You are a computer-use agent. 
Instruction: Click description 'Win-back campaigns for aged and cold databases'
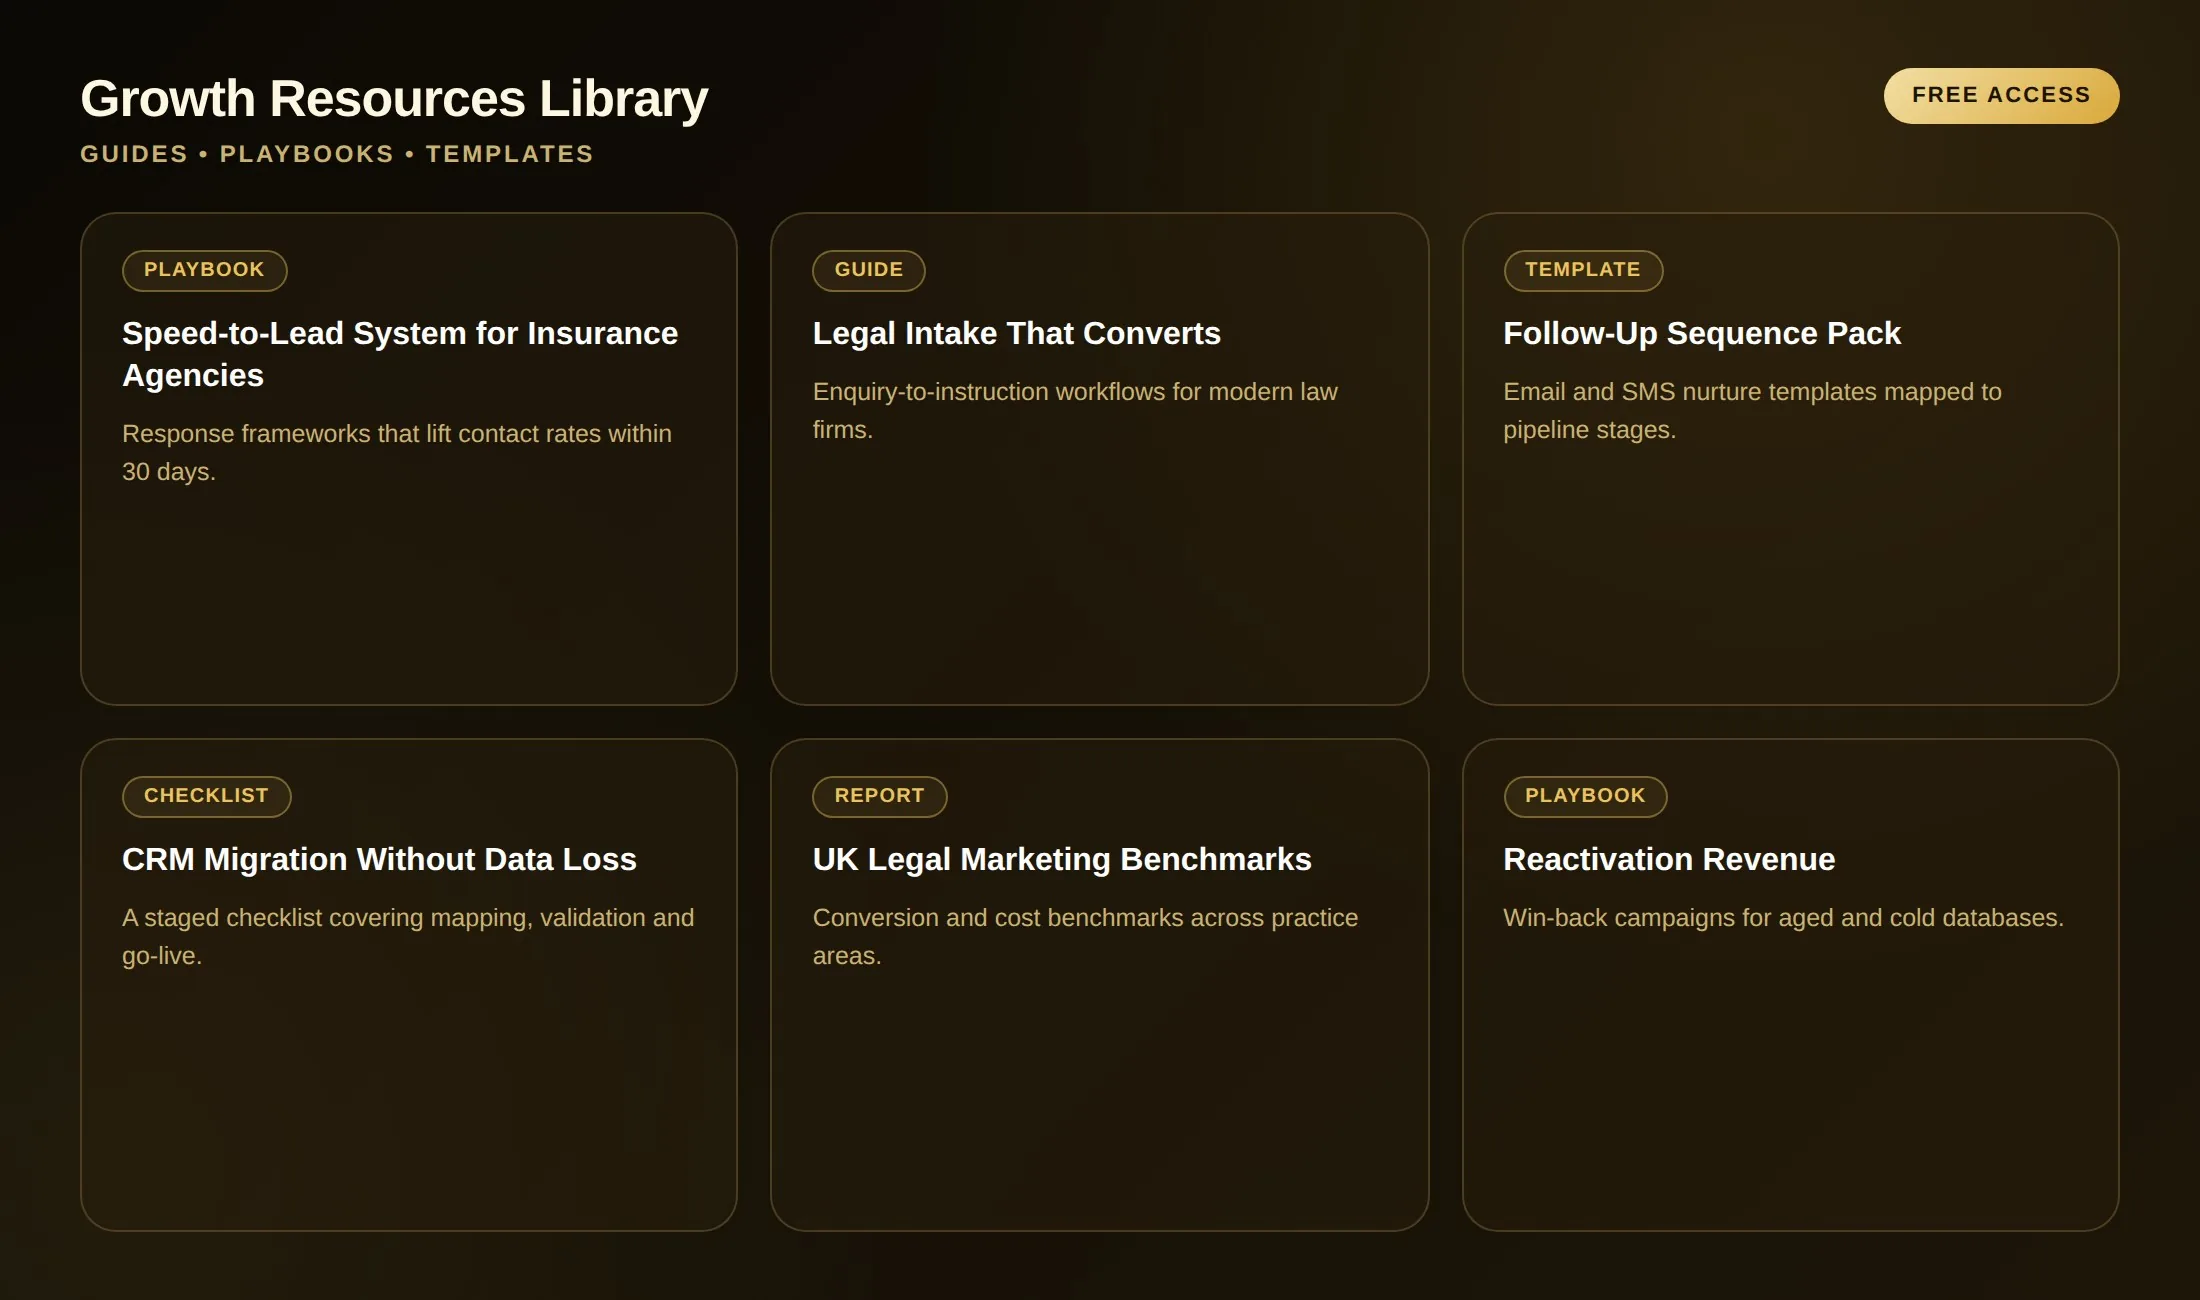pos(1783,918)
